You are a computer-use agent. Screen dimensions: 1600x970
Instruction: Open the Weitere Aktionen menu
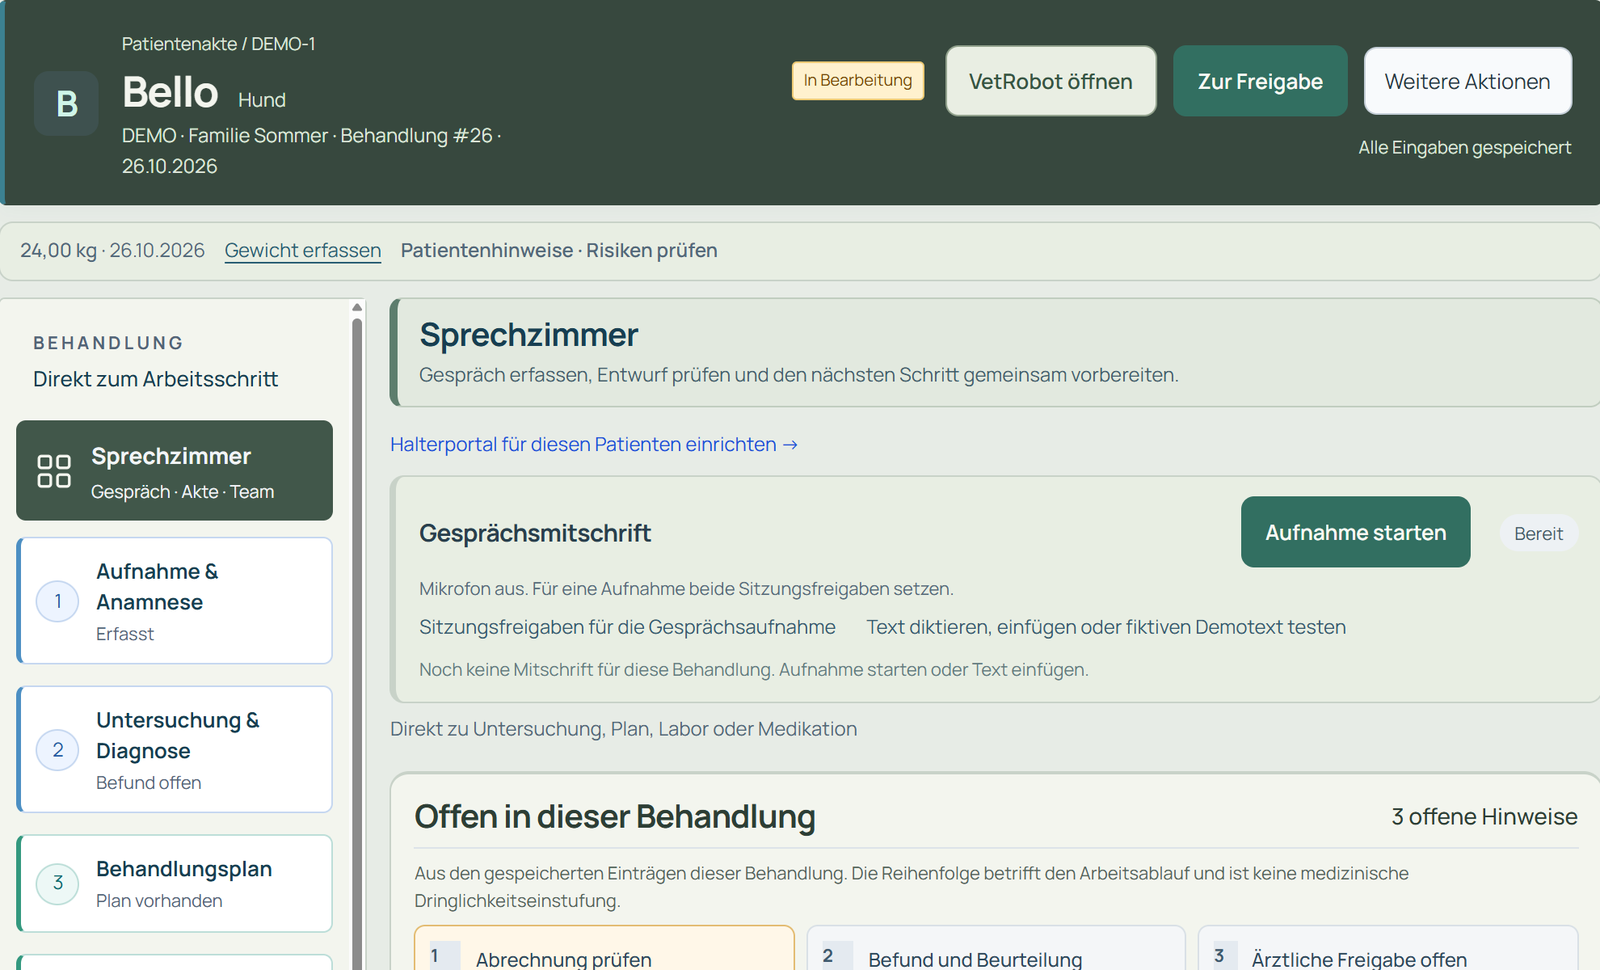1468,81
